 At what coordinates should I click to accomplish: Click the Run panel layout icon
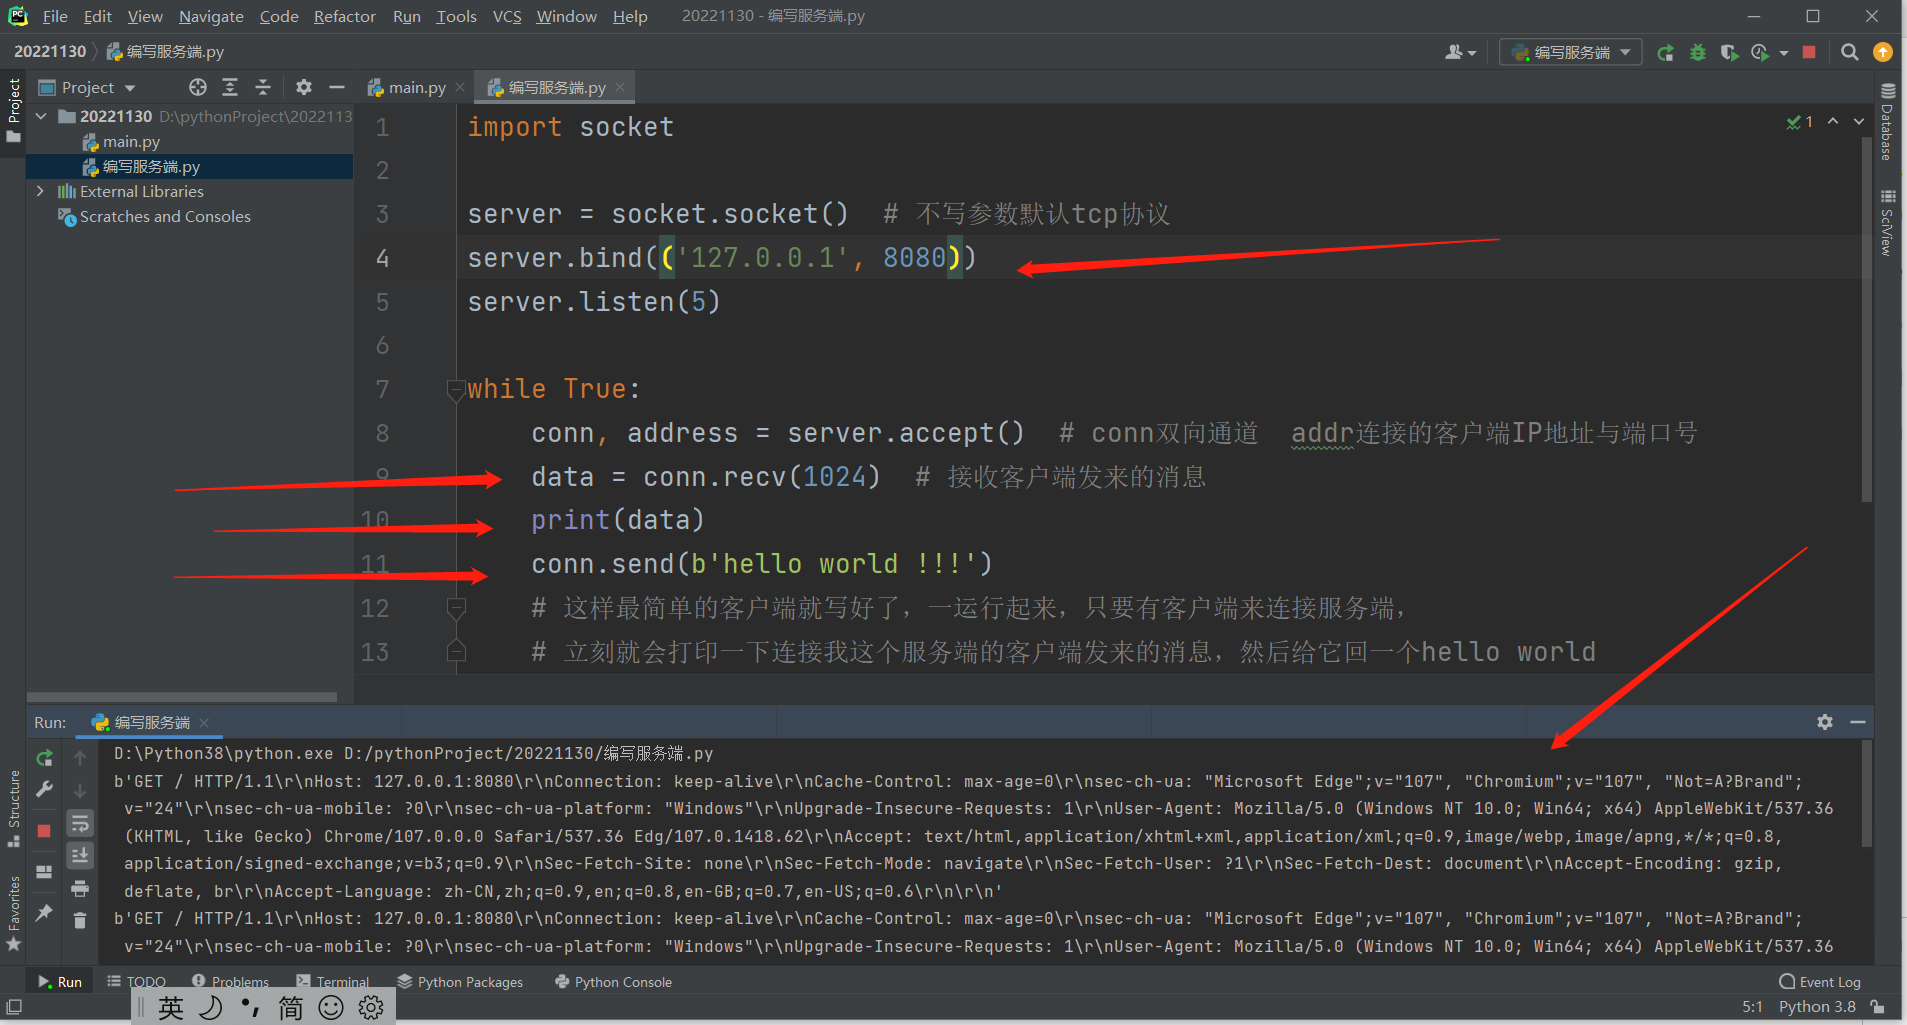(44, 872)
